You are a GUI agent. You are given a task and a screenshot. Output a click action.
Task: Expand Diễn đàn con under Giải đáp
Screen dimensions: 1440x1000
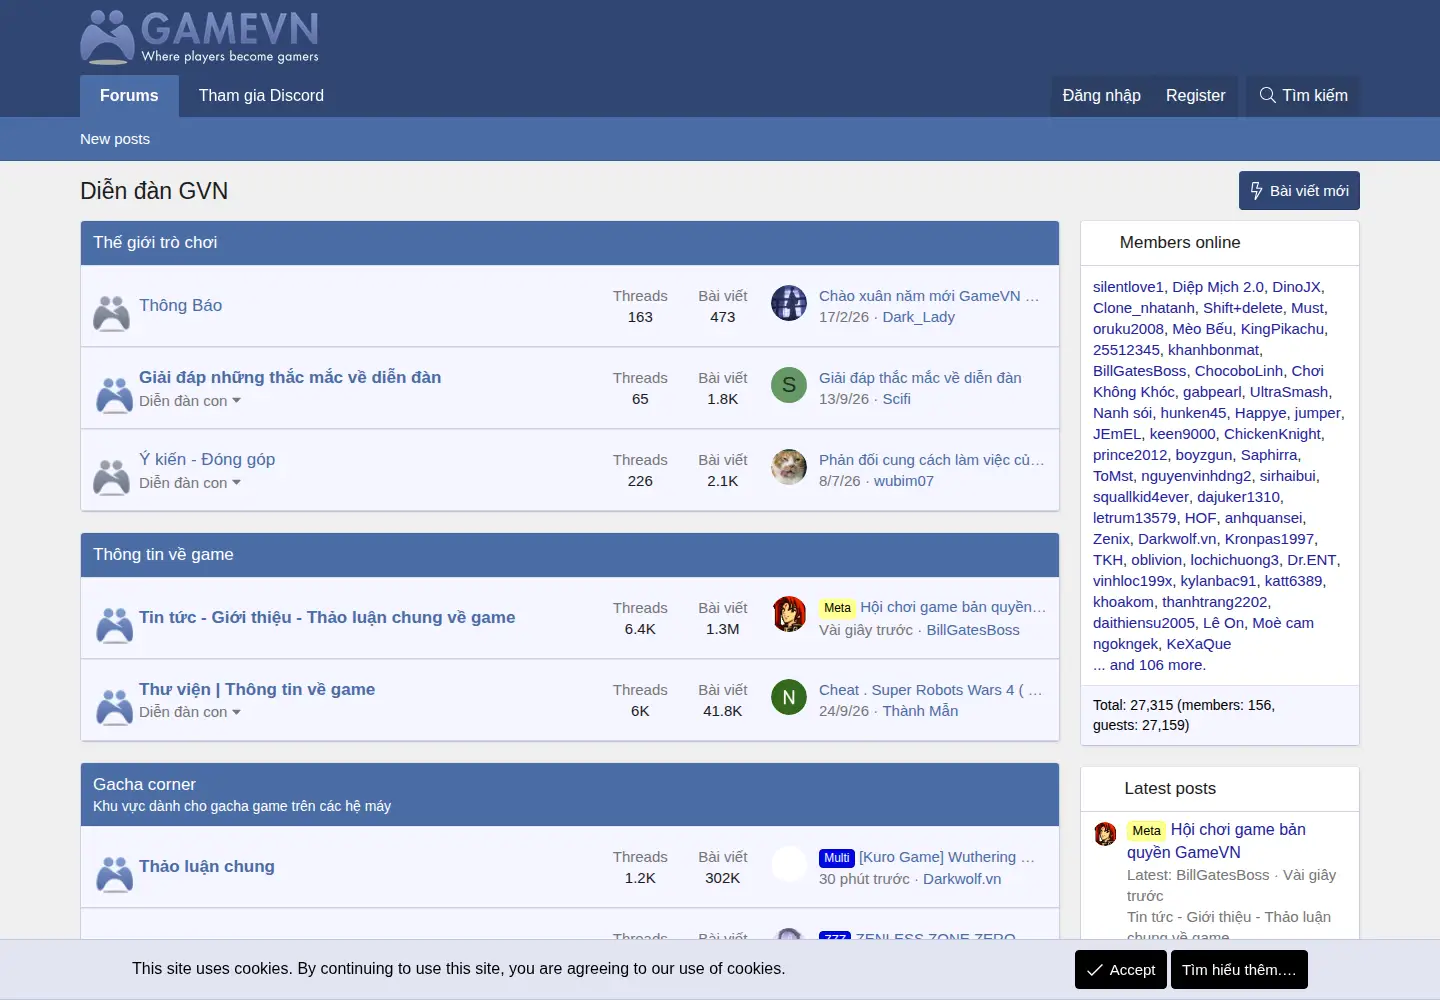pos(190,401)
